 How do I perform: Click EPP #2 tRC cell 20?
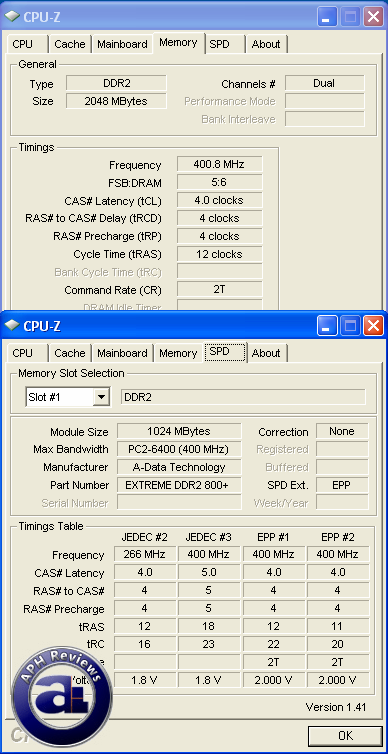pyautogui.click(x=338, y=644)
